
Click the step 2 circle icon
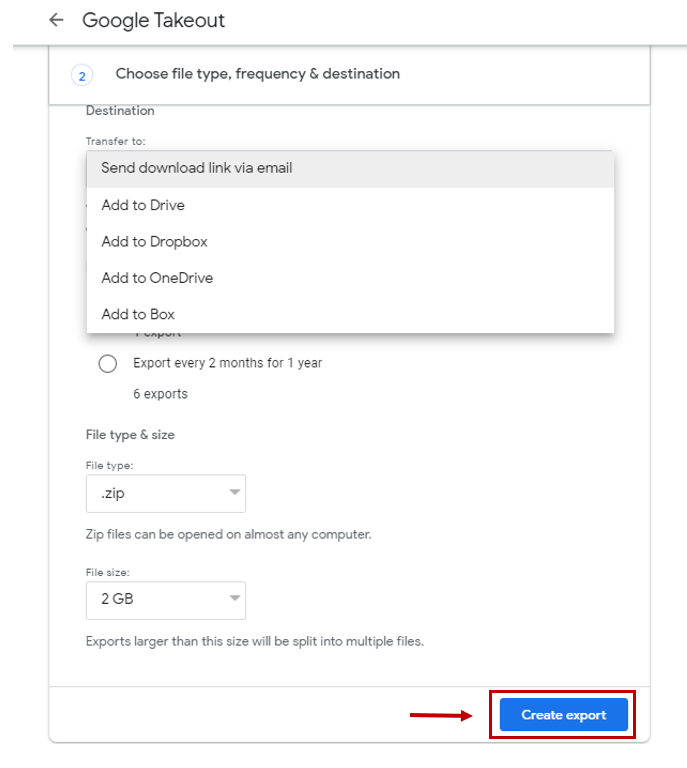(x=81, y=74)
